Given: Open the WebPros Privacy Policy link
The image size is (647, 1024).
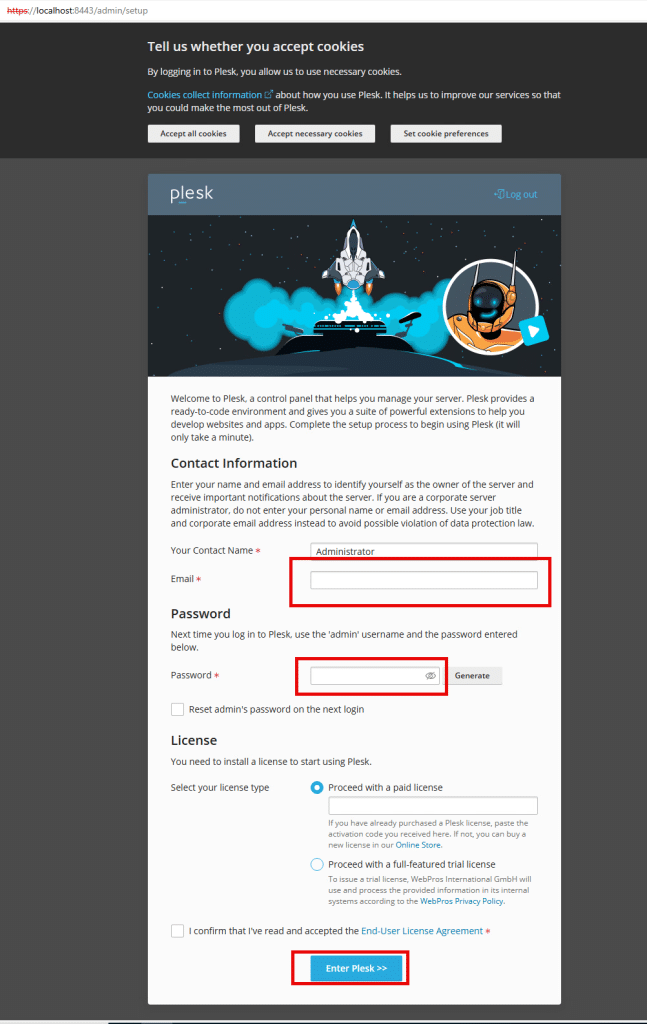Looking at the screenshot, I should click(x=462, y=901).
